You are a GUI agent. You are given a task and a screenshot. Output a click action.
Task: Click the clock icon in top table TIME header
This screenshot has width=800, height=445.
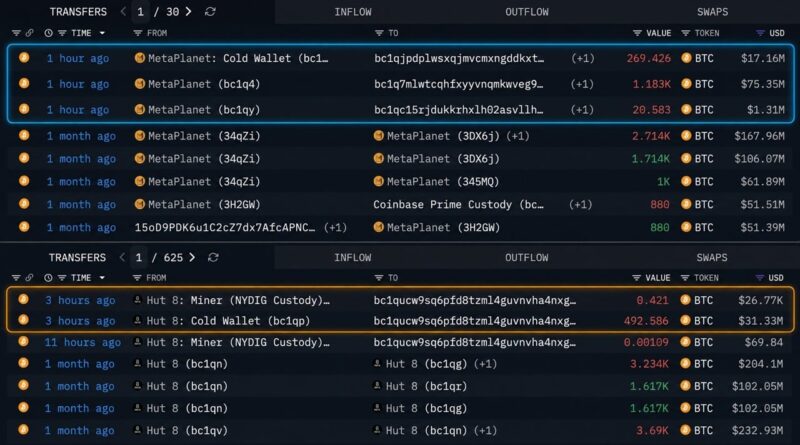(48, 33)
